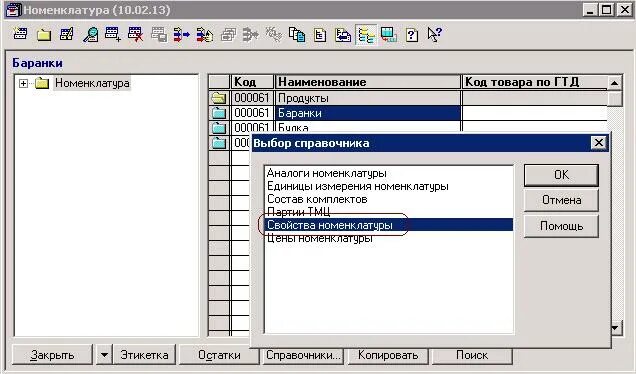Click code 000061 in the Продукты row
The image size is (636, 374).
tap(252, 98)
